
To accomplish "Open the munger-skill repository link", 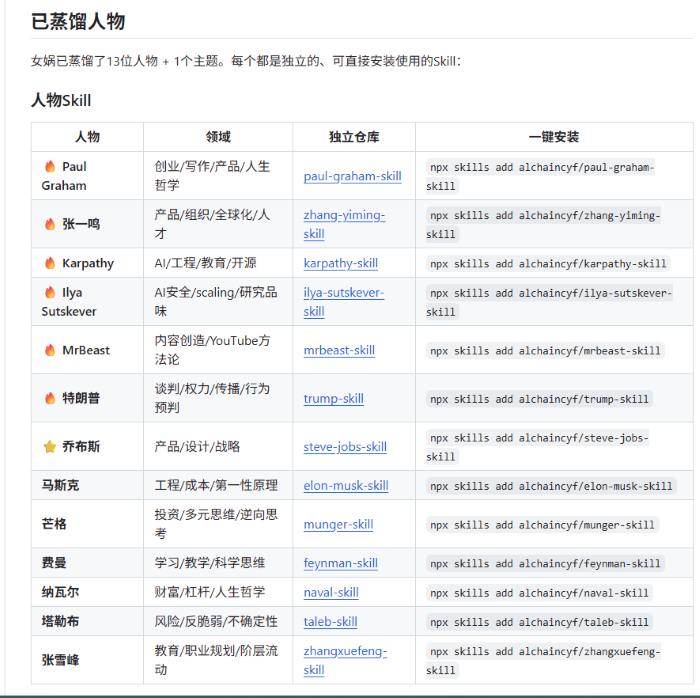I will (338, 524).
